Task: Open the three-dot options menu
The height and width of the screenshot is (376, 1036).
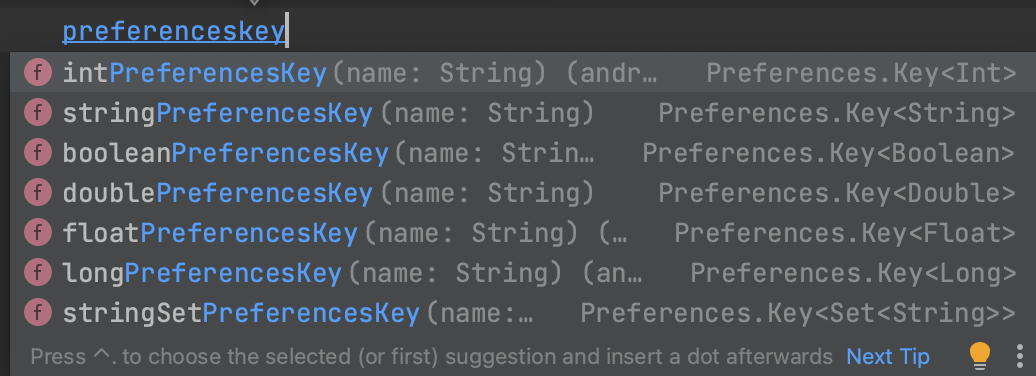Action: coord(1020,357)
